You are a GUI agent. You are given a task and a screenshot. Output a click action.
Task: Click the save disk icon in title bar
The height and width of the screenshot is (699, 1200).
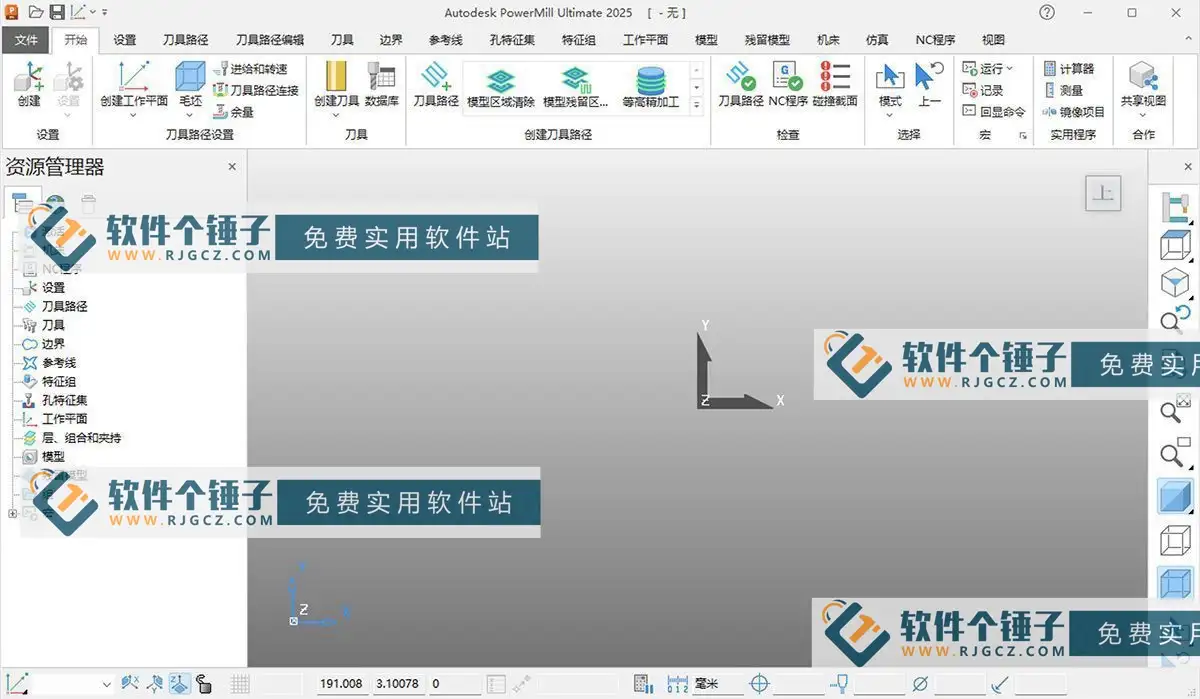click(57, 12)
